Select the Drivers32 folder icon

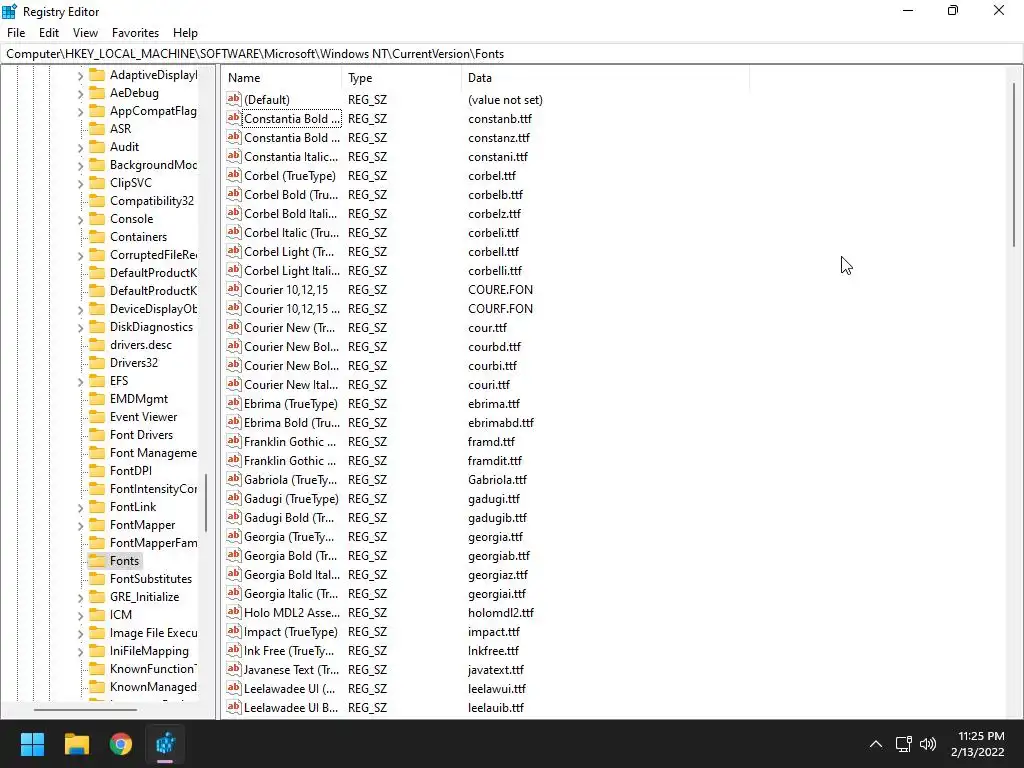pyautogui.click(x=97, y=362)
